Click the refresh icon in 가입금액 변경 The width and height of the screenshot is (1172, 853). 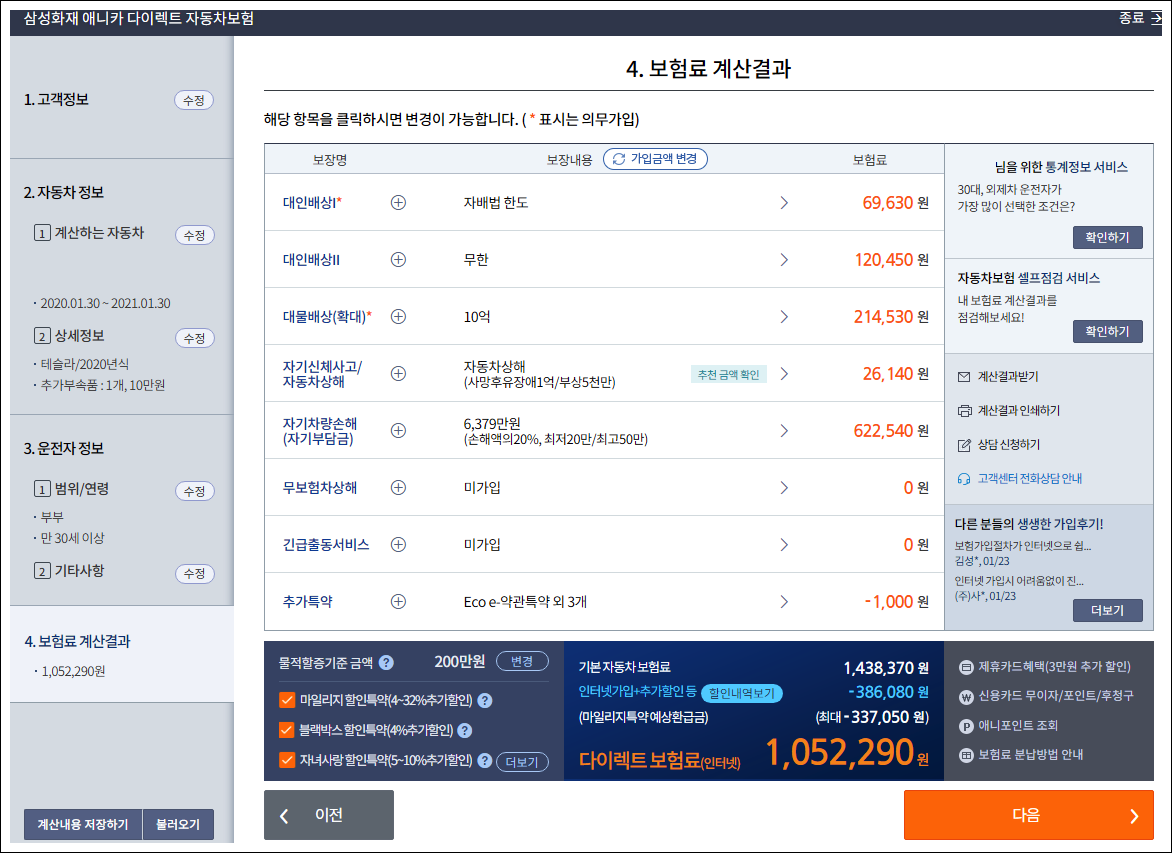[619, 159]
